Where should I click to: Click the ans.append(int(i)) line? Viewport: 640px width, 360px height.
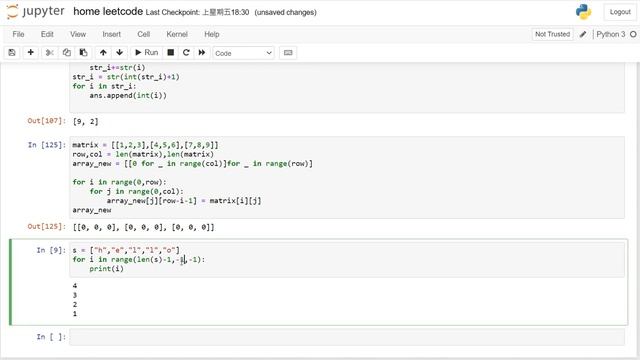128,96
